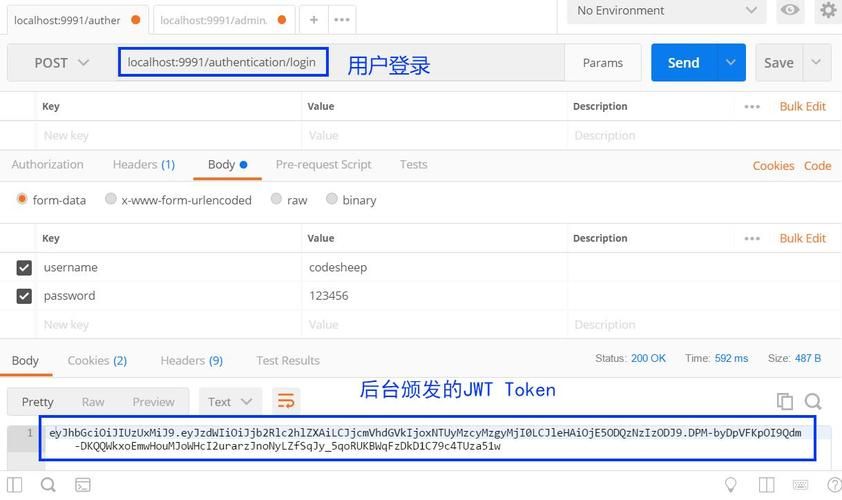Open the tab options ellipsis menu

coord(342,20)
